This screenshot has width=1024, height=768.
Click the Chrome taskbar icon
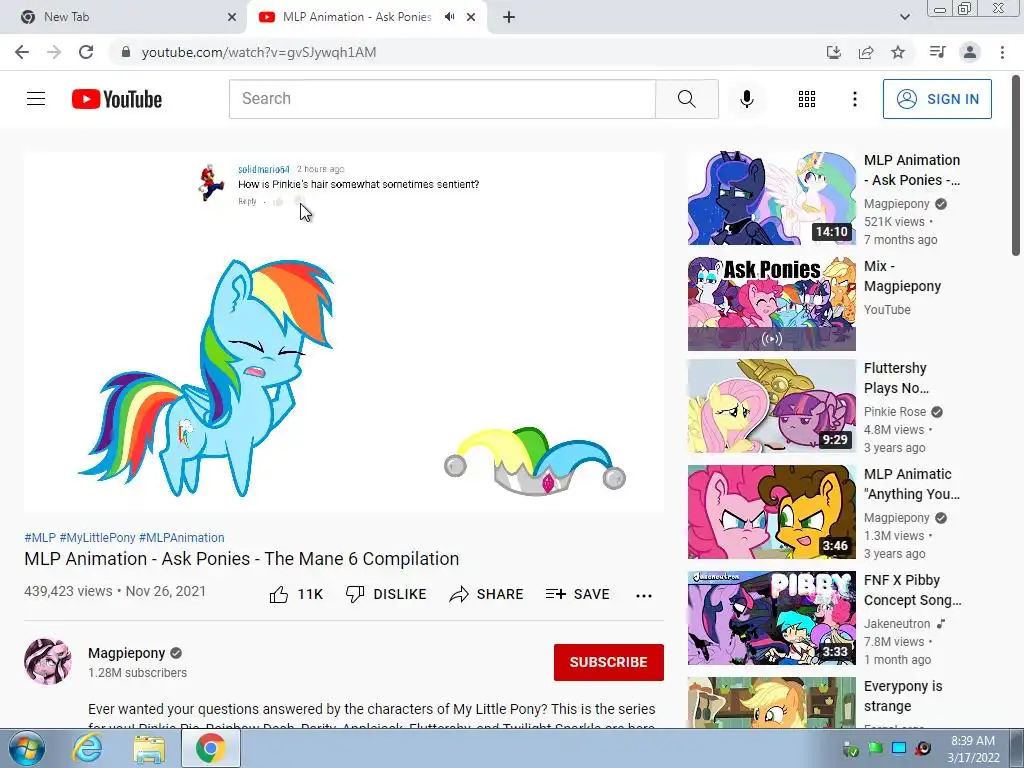pyautogui.click(x=210, y=749)
